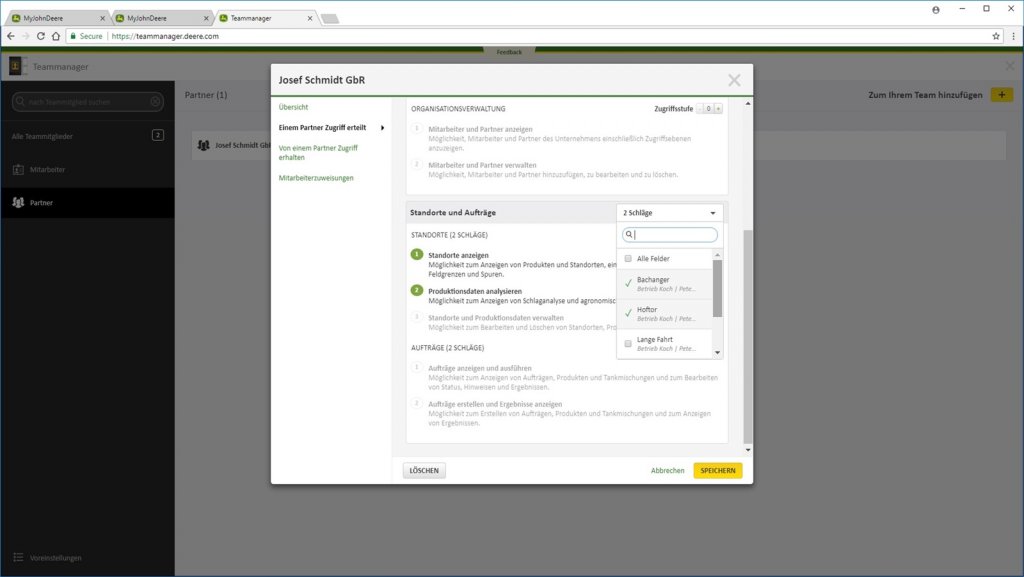
Task: Click the dialog scrollbar down arrow
Action: pos(748,450)
